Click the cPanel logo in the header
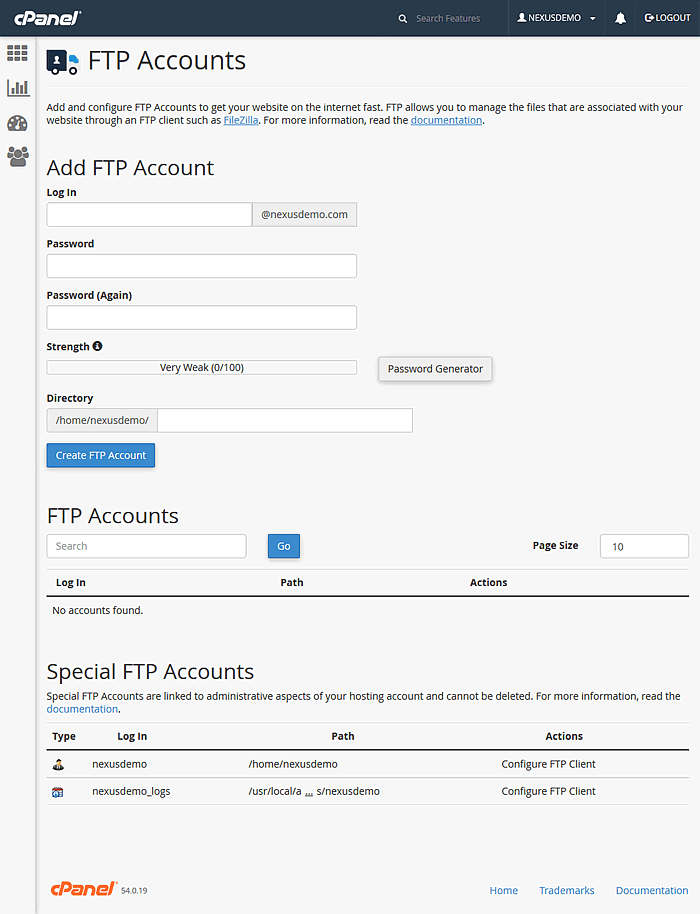The height and width of the screenshot is (914, 700). 47,18
